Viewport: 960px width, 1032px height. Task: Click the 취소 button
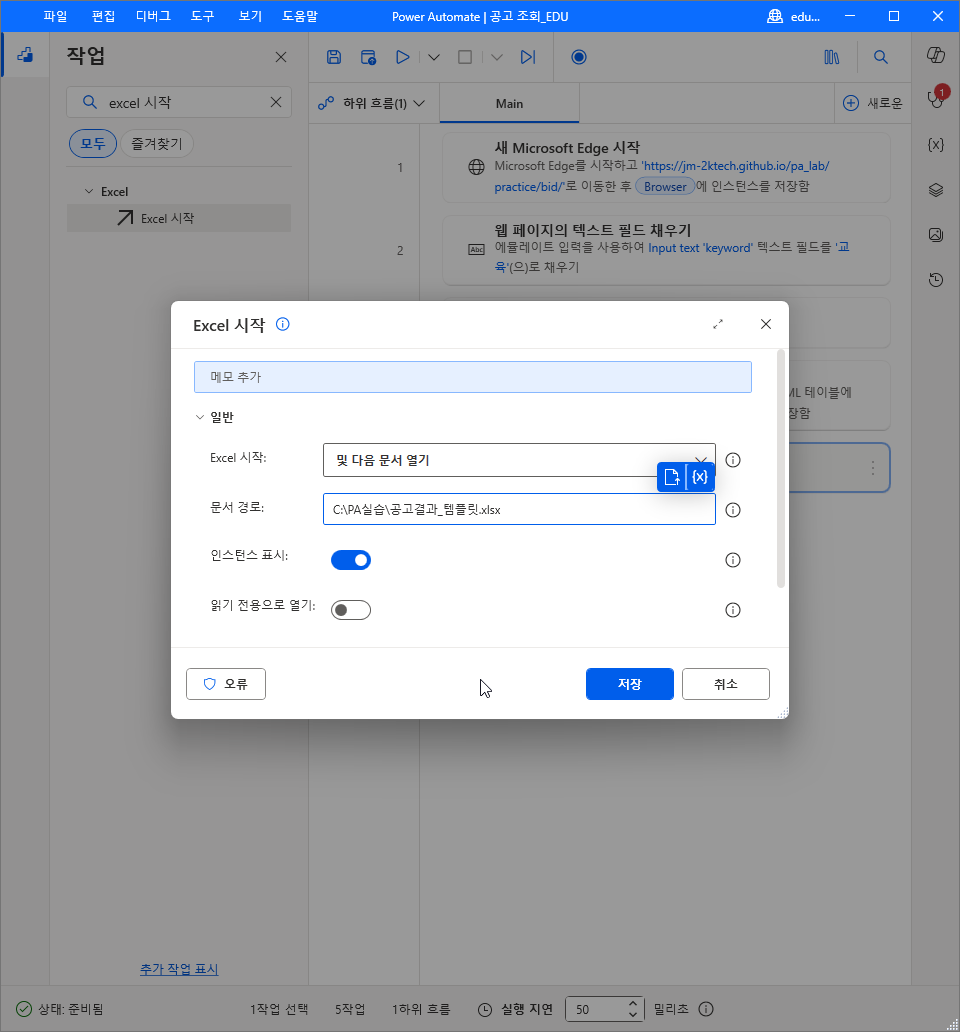[x=726, y=684]
